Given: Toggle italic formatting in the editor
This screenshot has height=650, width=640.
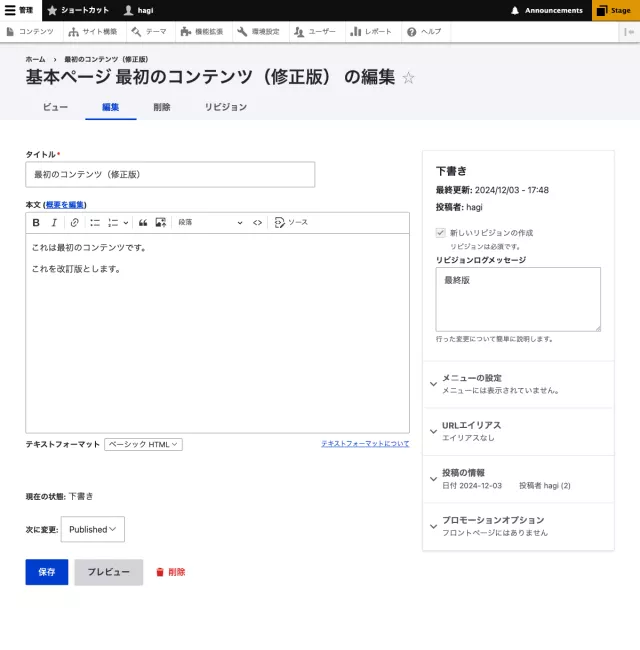Looking at the screenshot, I should tap(54, 223).
